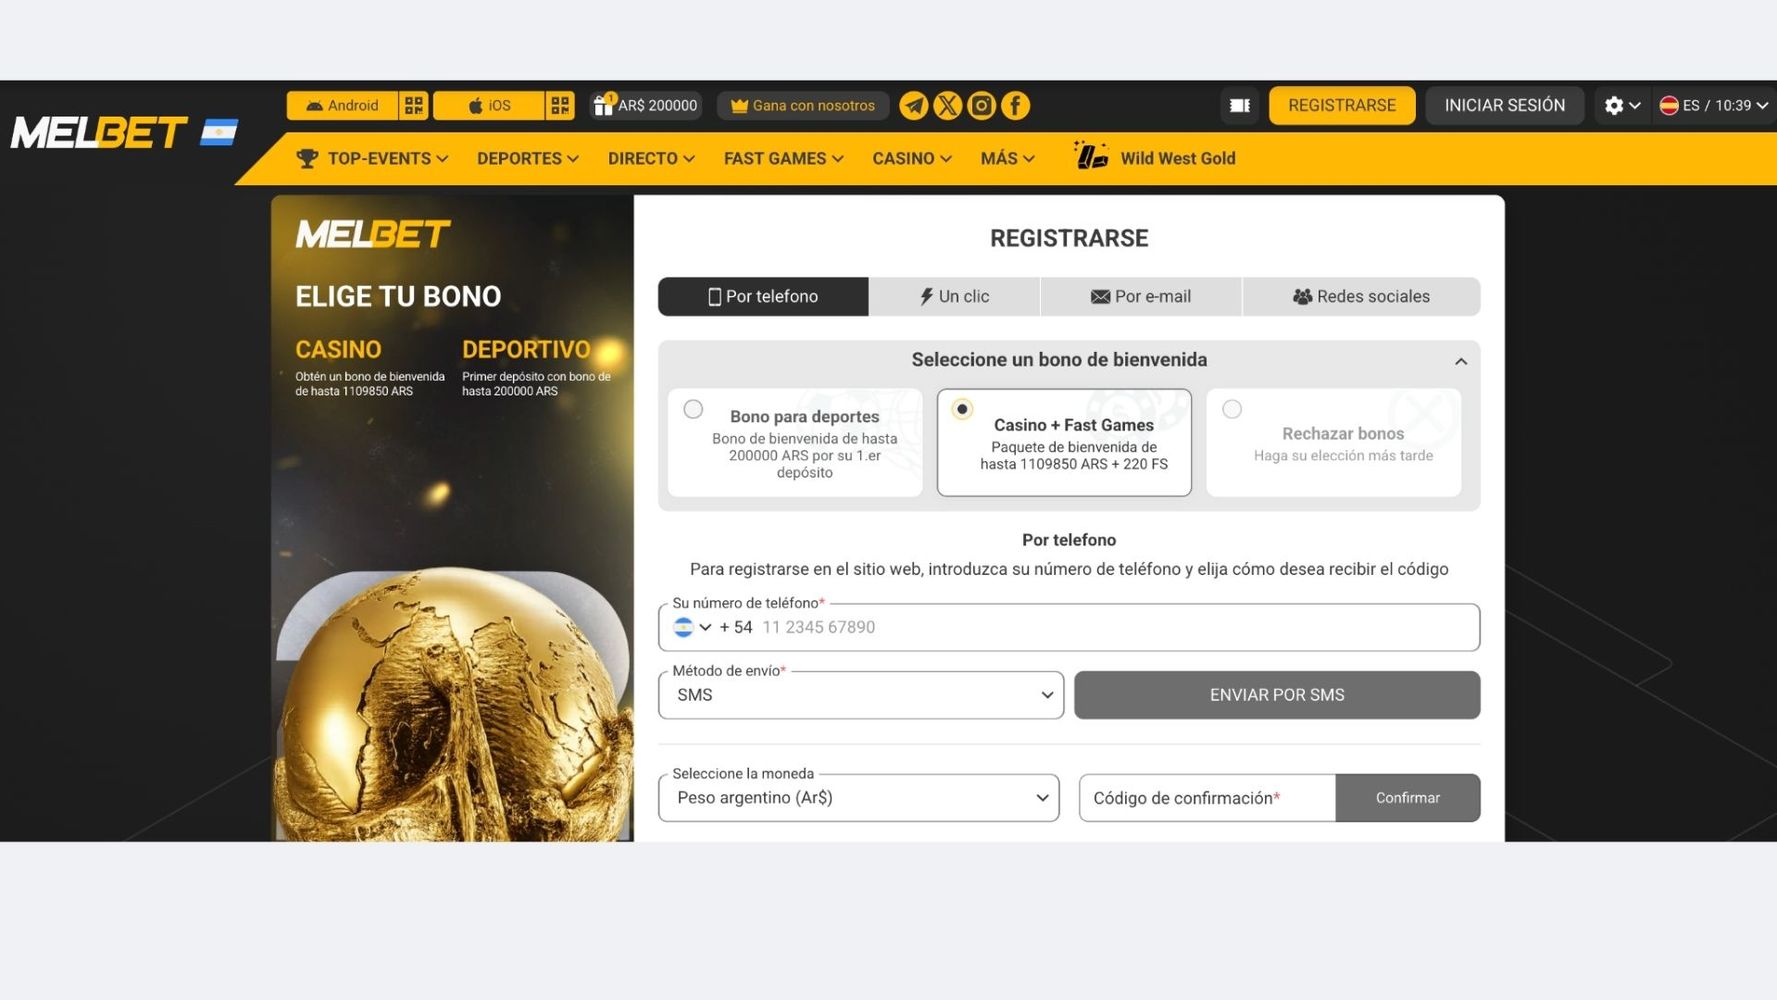Click the Android app download button
Screen dimensions: 1777x1000
pyautogui.click(x=342, y=105)
